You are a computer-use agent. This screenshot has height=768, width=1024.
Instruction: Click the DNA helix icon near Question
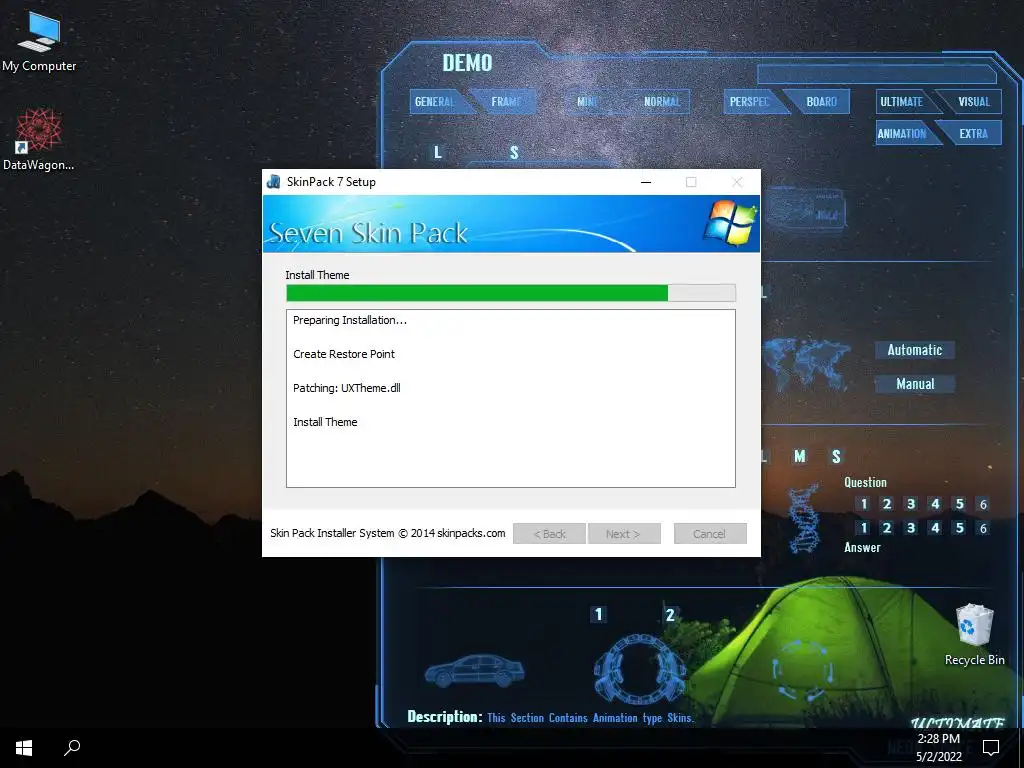point(805,517)
